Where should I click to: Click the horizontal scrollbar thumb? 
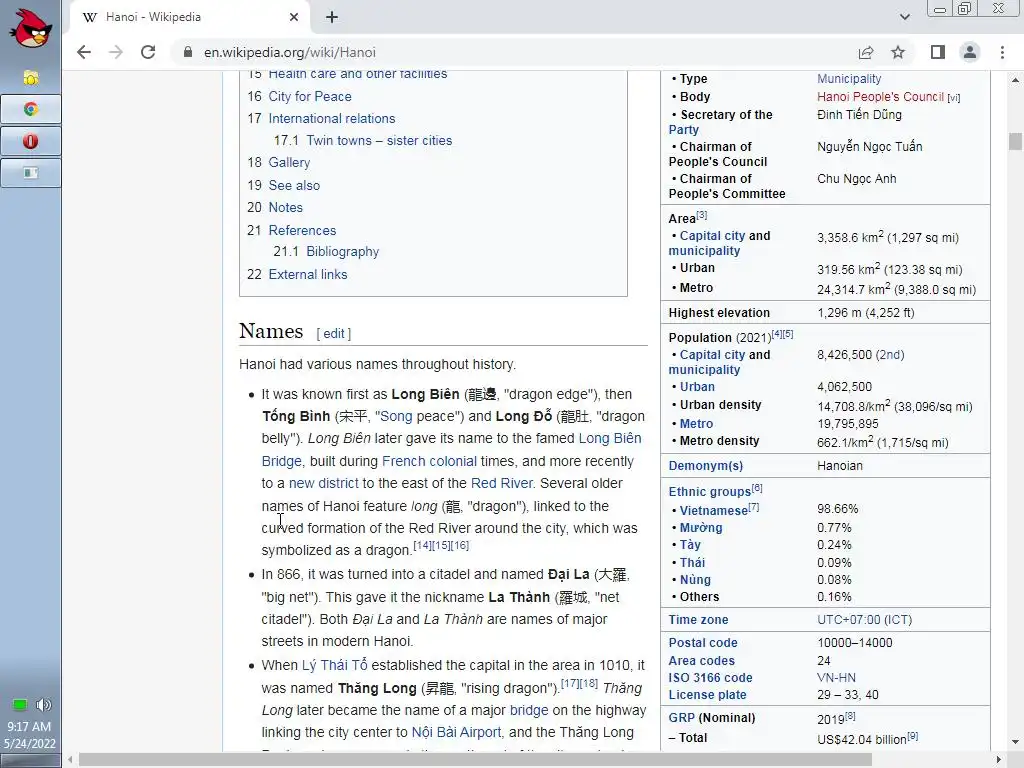click(x=475, y=760)
